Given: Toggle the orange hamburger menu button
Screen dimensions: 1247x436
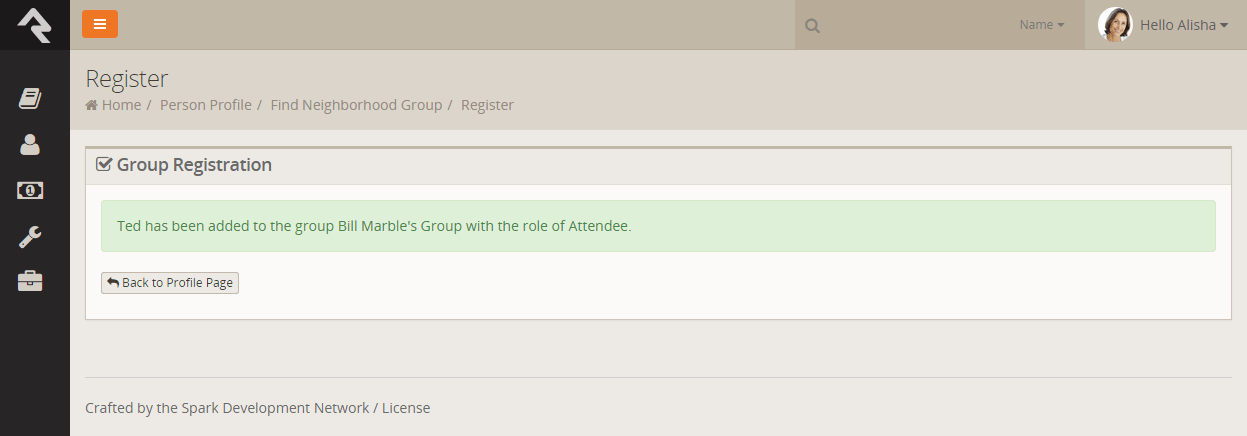Looking at the screenshot, I should pyautogui.click(x=100, y=24).
